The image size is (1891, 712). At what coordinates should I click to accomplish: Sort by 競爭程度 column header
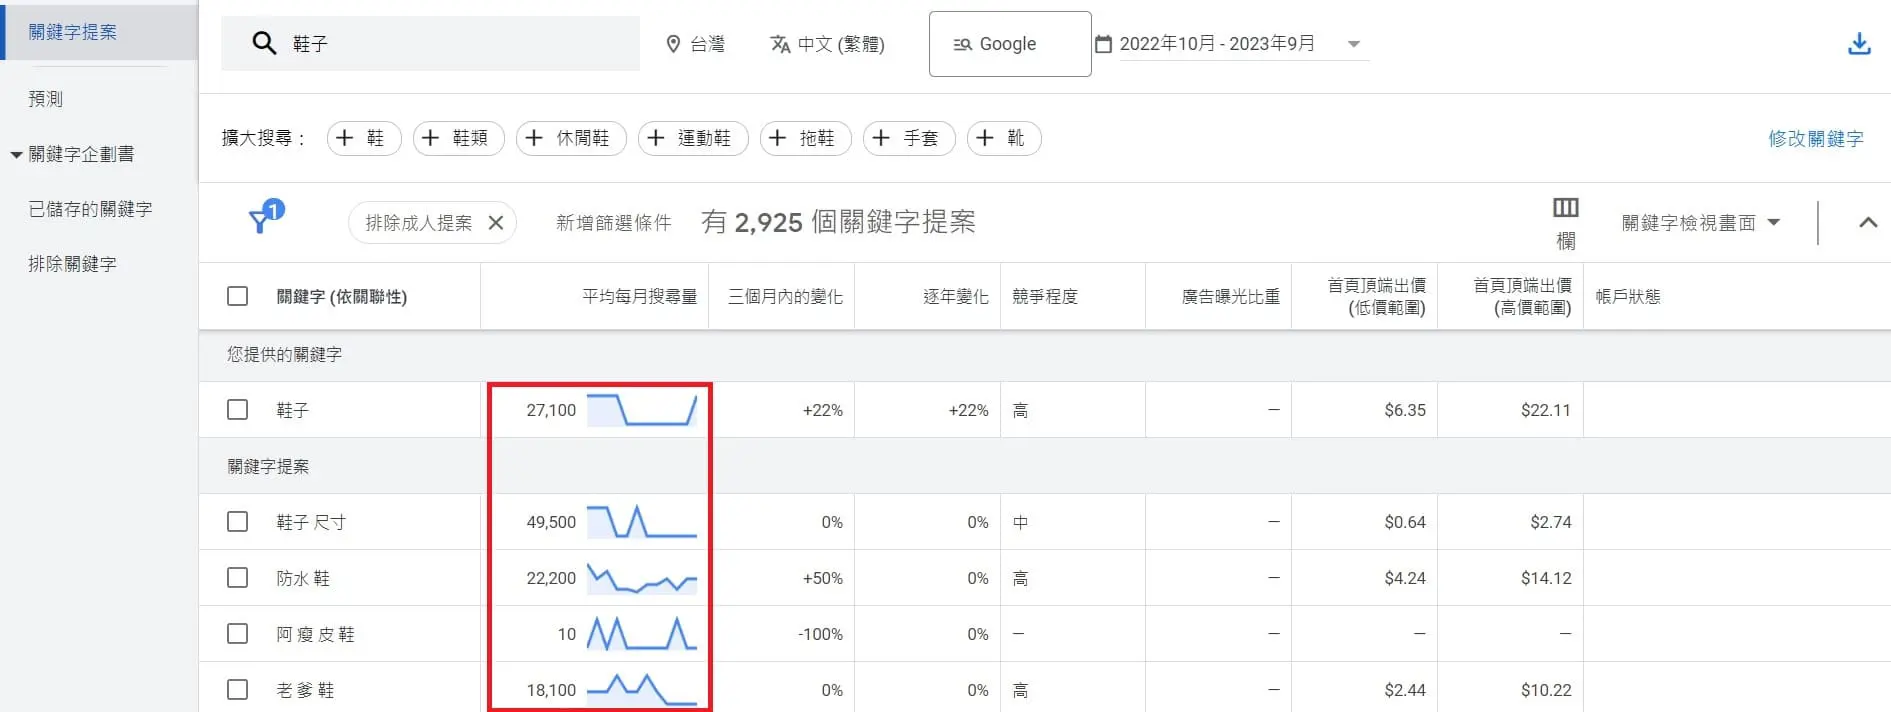click(1045, 297)
